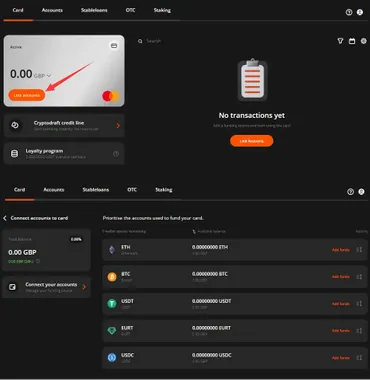Select OTC tab on card overview screen
Image resolution: width=370 pixels, height=380 pixels.
[131, 10]
